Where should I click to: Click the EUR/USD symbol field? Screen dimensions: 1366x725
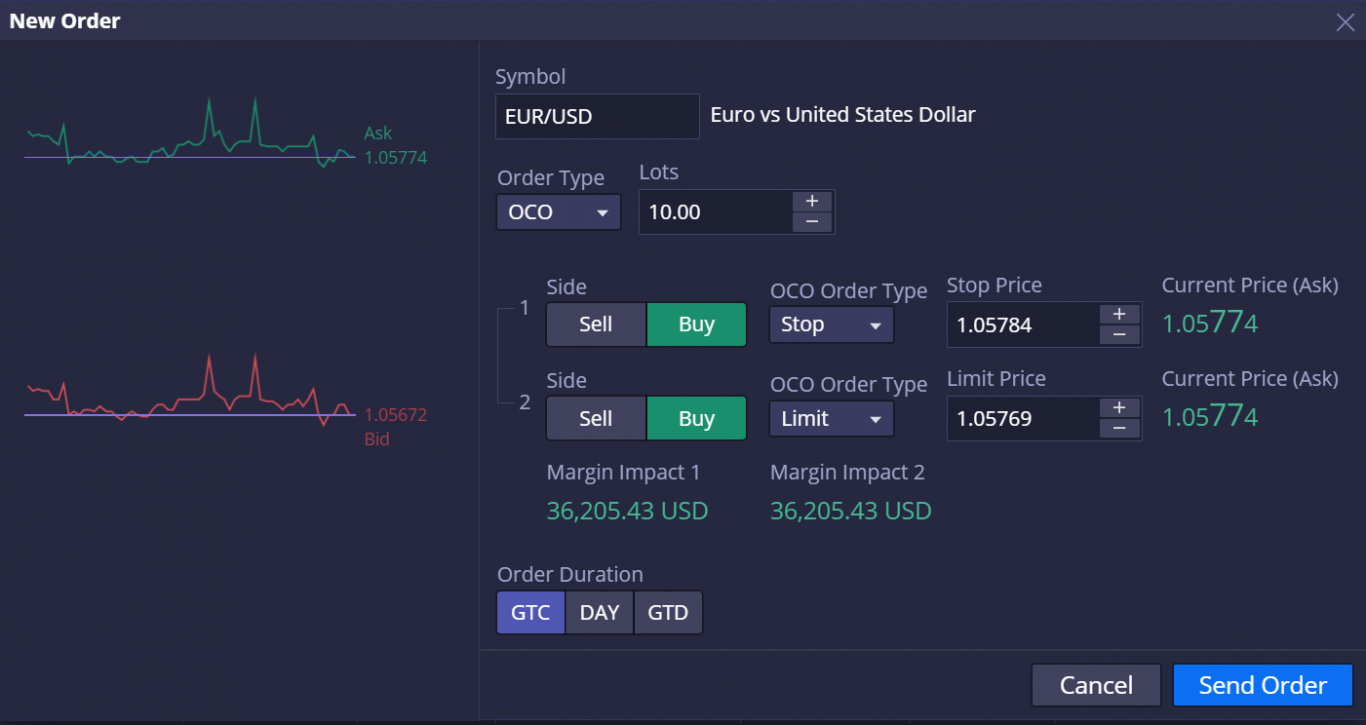coord(597,116)
